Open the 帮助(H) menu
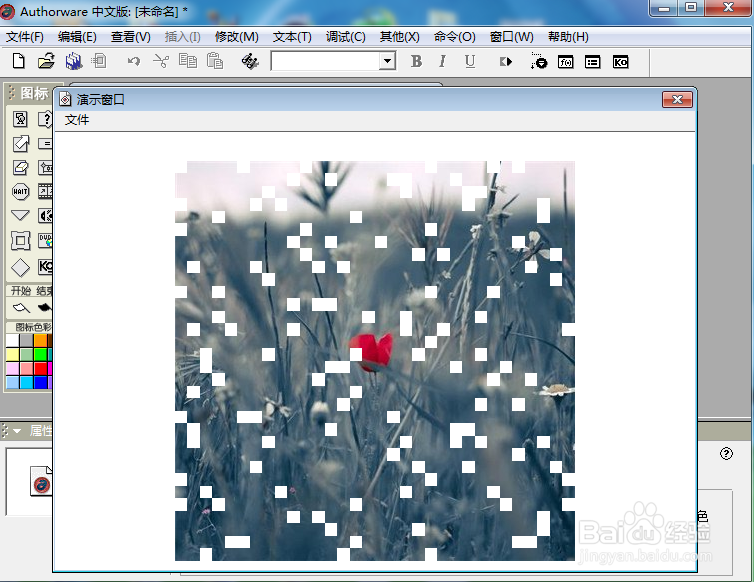Screen dimensions: 754x582 click(x=568, y=37)
